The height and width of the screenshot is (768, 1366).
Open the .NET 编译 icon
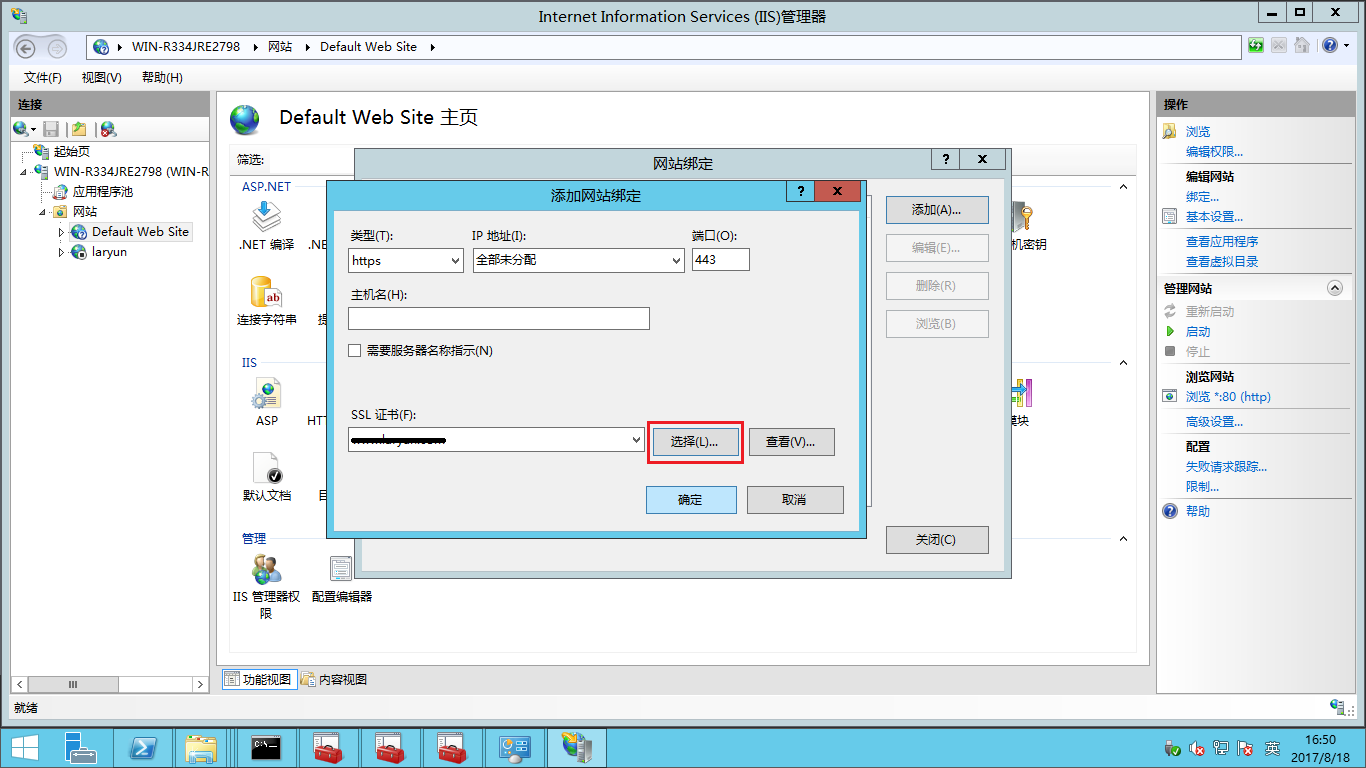point(266,222)
